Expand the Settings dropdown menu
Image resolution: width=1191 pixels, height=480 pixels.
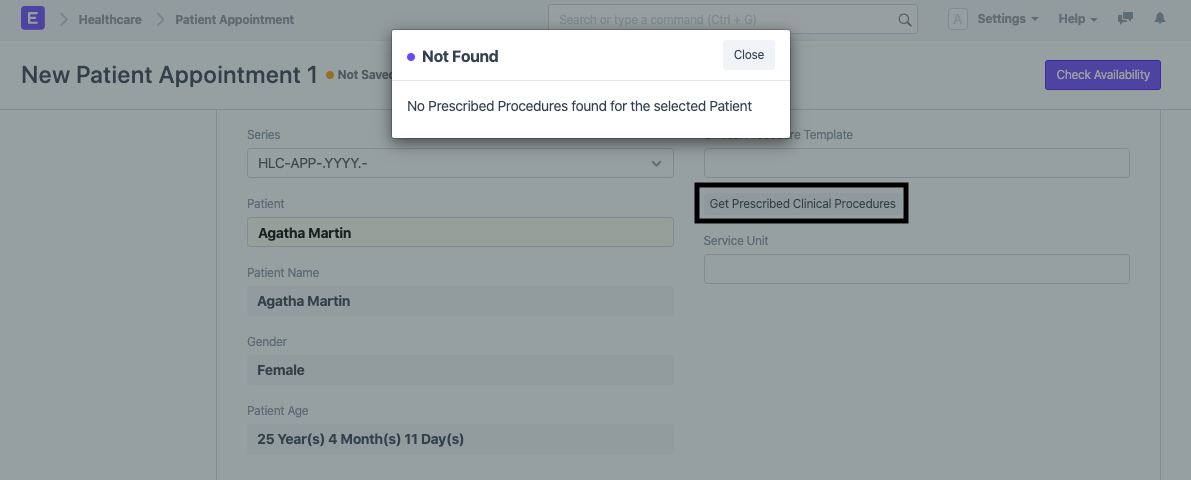1007,19
